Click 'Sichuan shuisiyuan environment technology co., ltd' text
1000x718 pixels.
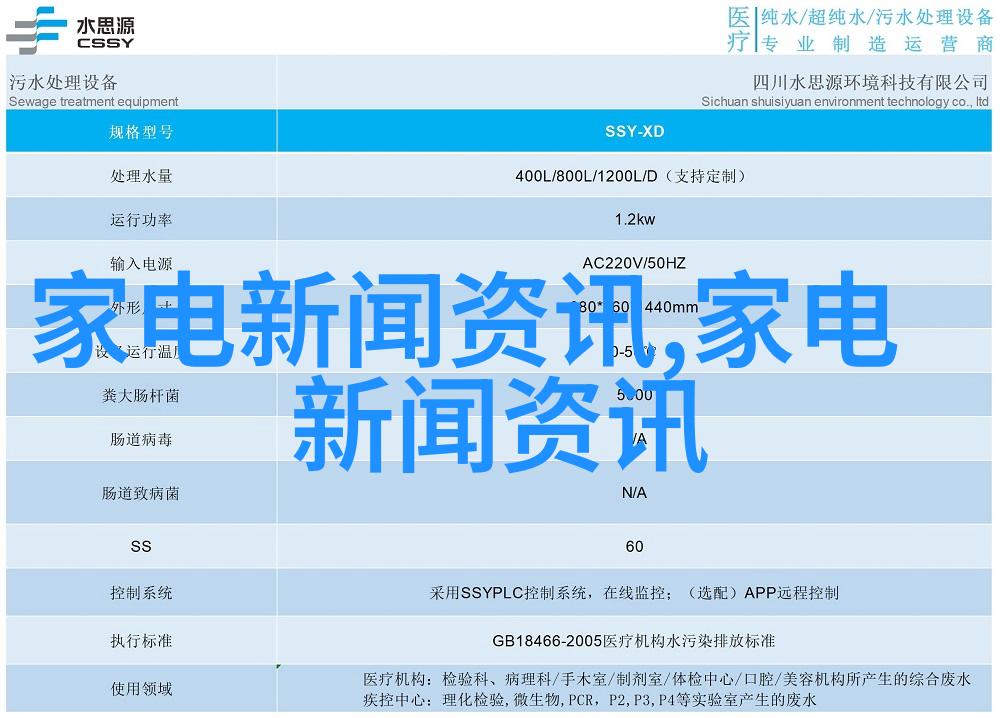coord(845,101)
